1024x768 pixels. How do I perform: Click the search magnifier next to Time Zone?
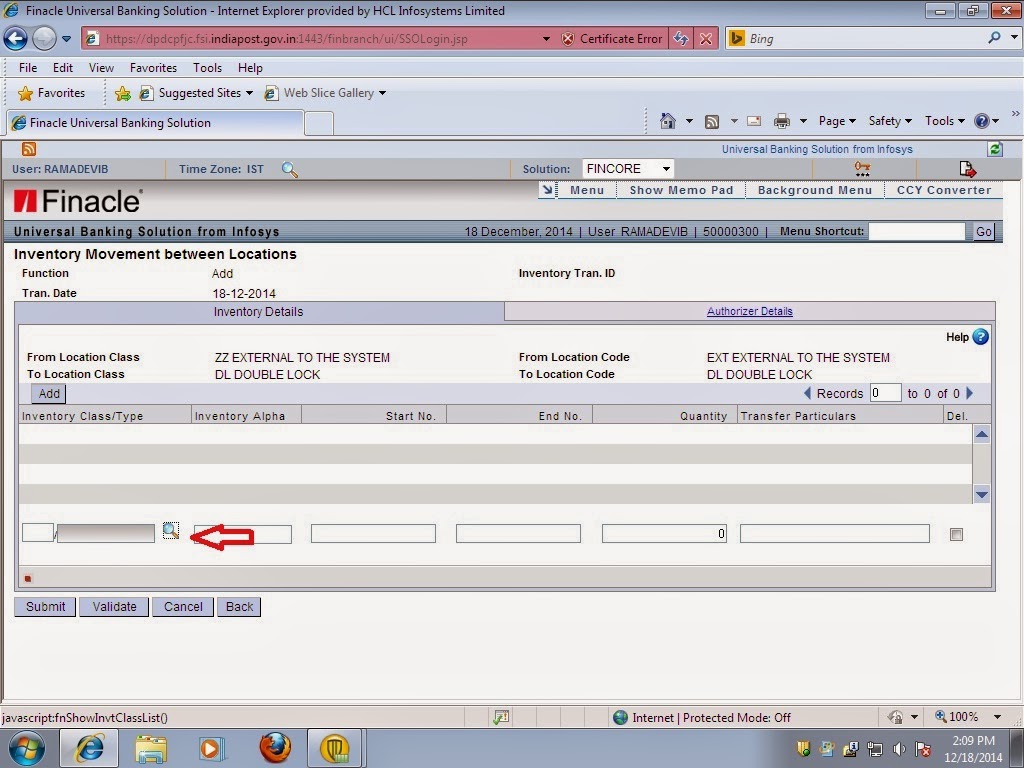point(290,170)
